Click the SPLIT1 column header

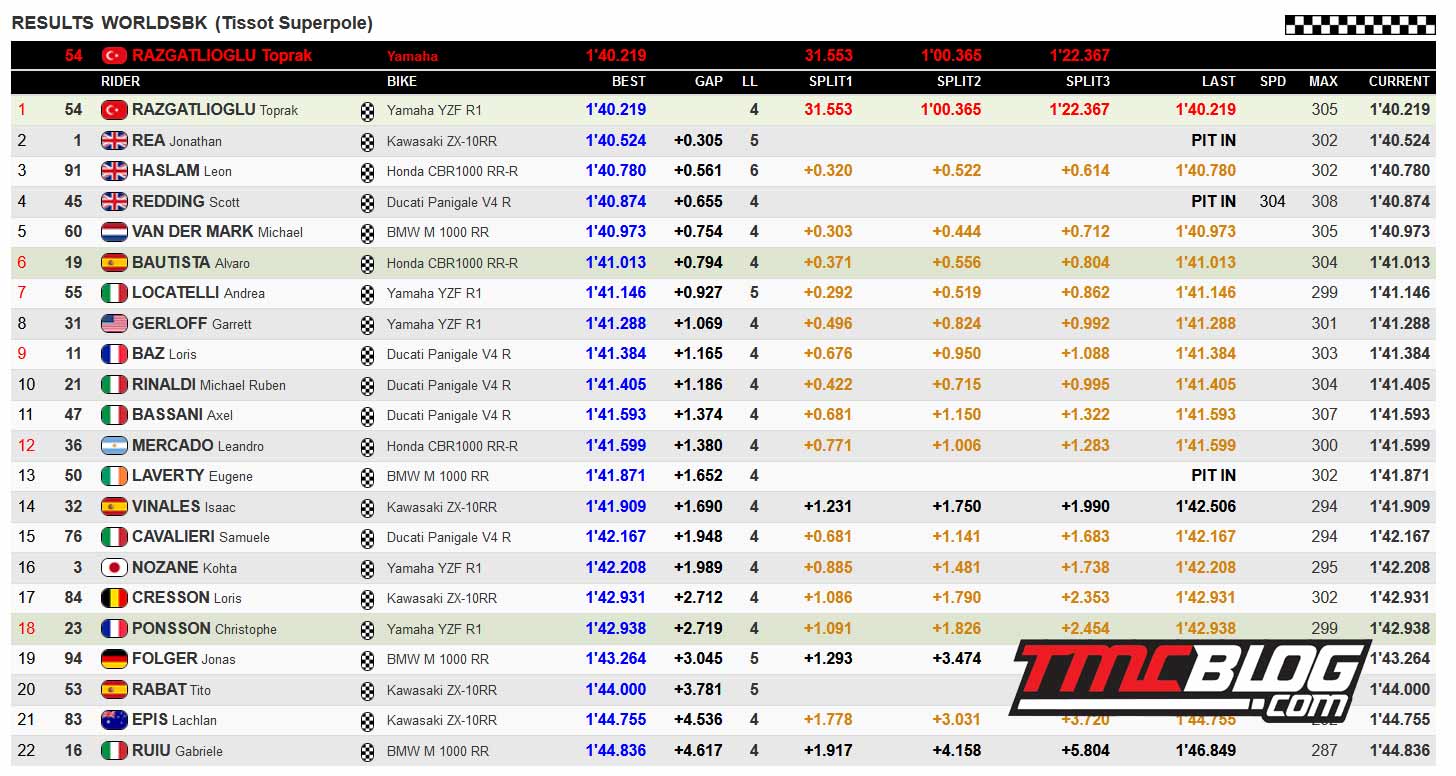(831, 81)
